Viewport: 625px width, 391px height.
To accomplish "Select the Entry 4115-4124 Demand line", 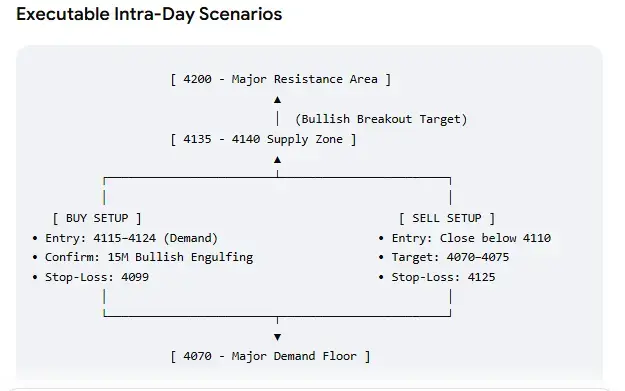I will [126, 238].
